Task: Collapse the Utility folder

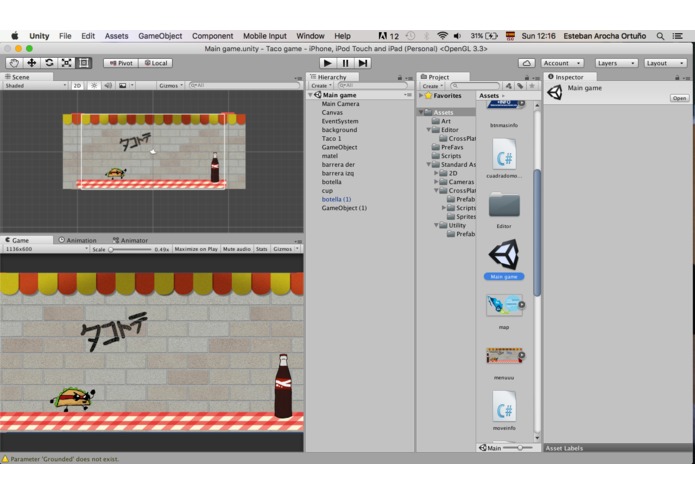Action: click(436, 225)
